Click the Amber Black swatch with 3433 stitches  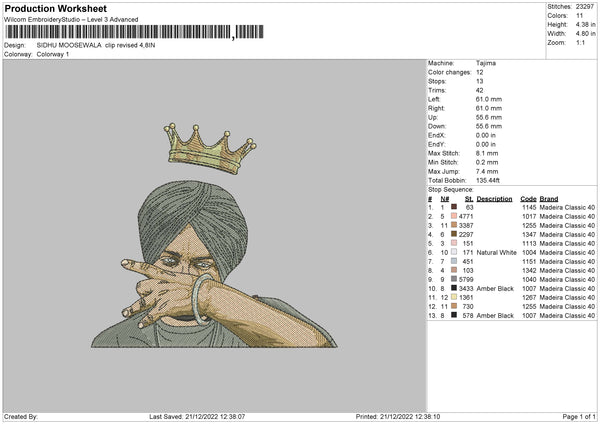454,288
